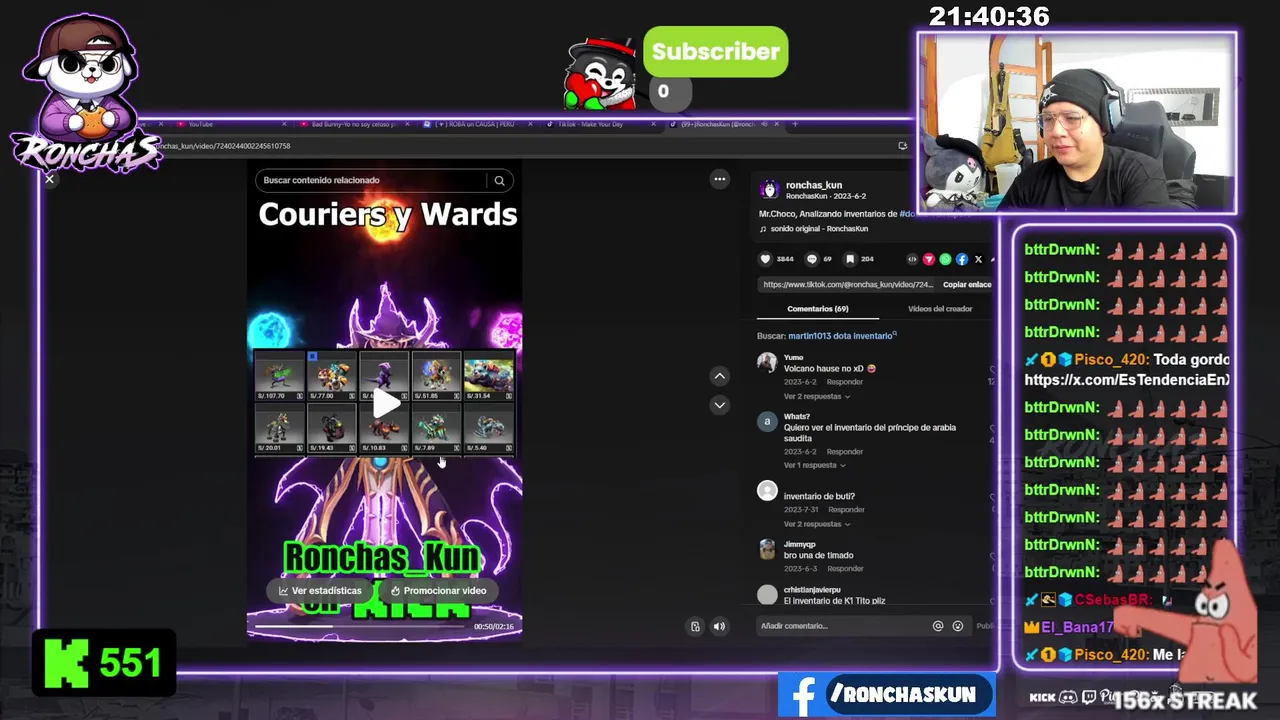Viewport: 1280px width, 720px height.
Task: Expand 'Ver 2 respuestas' under Yumo comment
Action: (x=817, y=397)
